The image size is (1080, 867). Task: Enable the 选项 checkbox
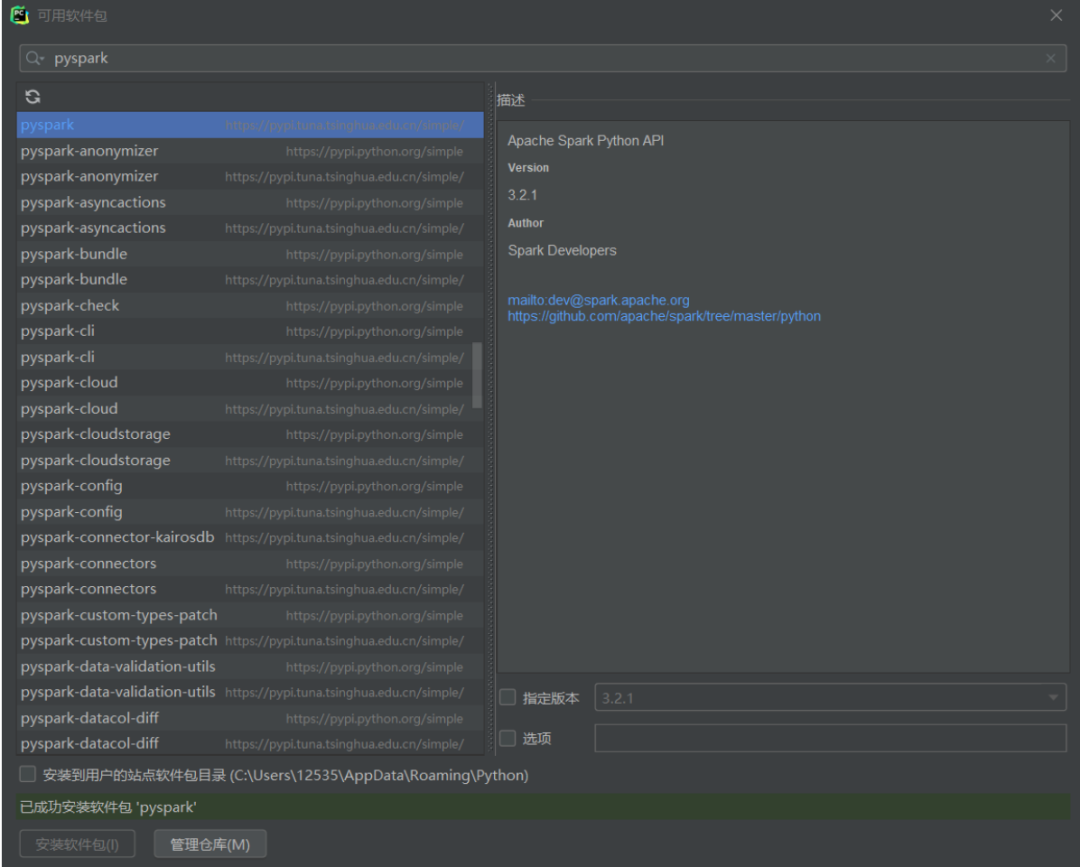[x=508, y=738]
